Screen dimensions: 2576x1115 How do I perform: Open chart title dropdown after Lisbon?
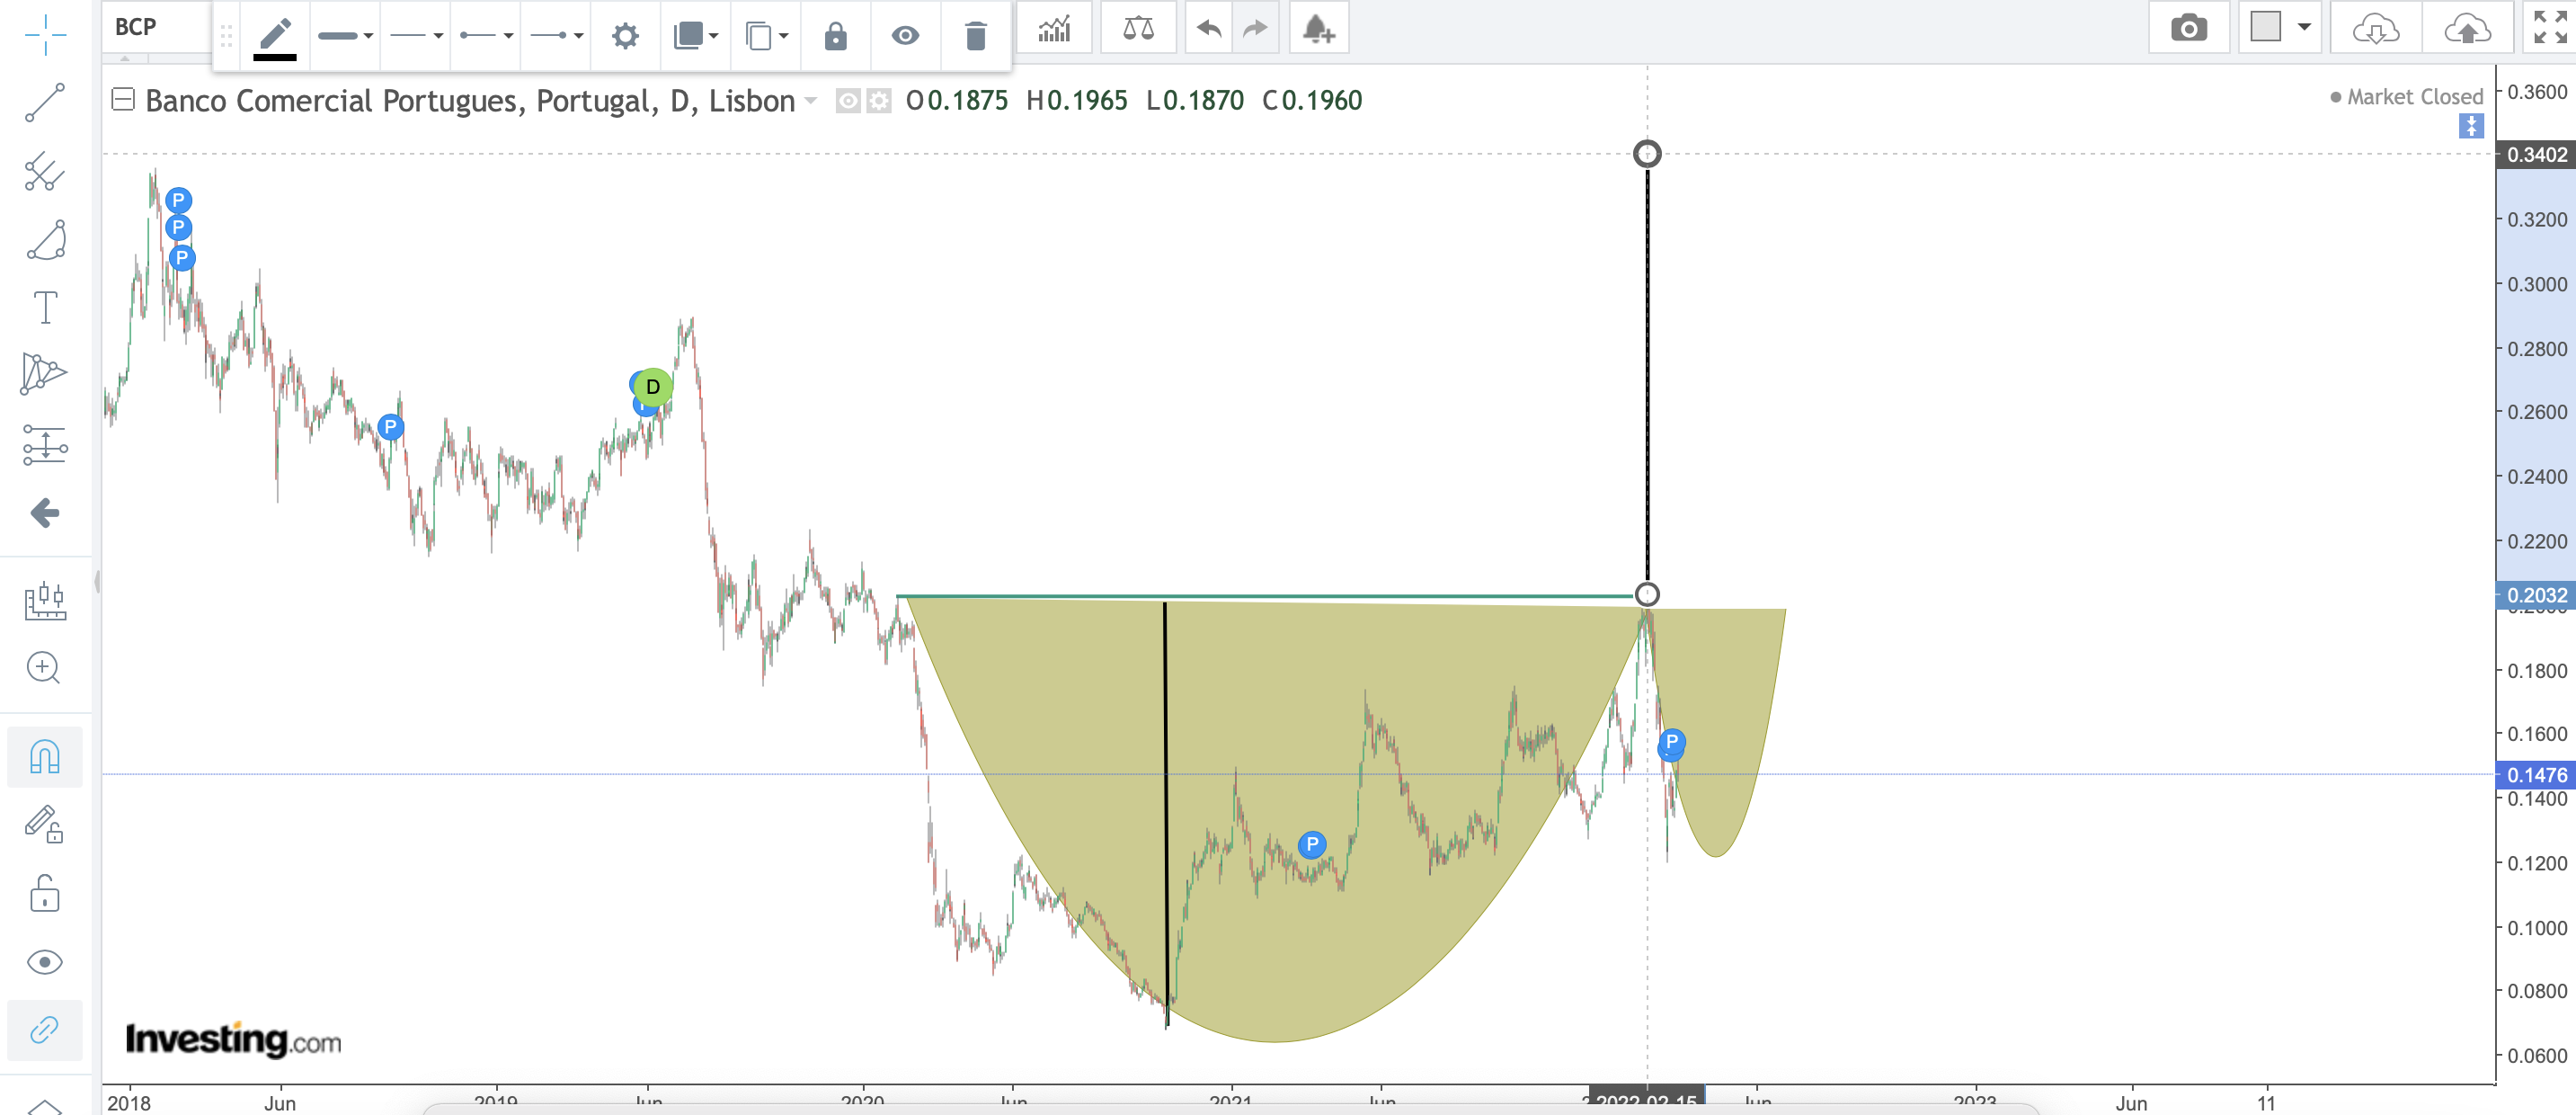(811, 101)
